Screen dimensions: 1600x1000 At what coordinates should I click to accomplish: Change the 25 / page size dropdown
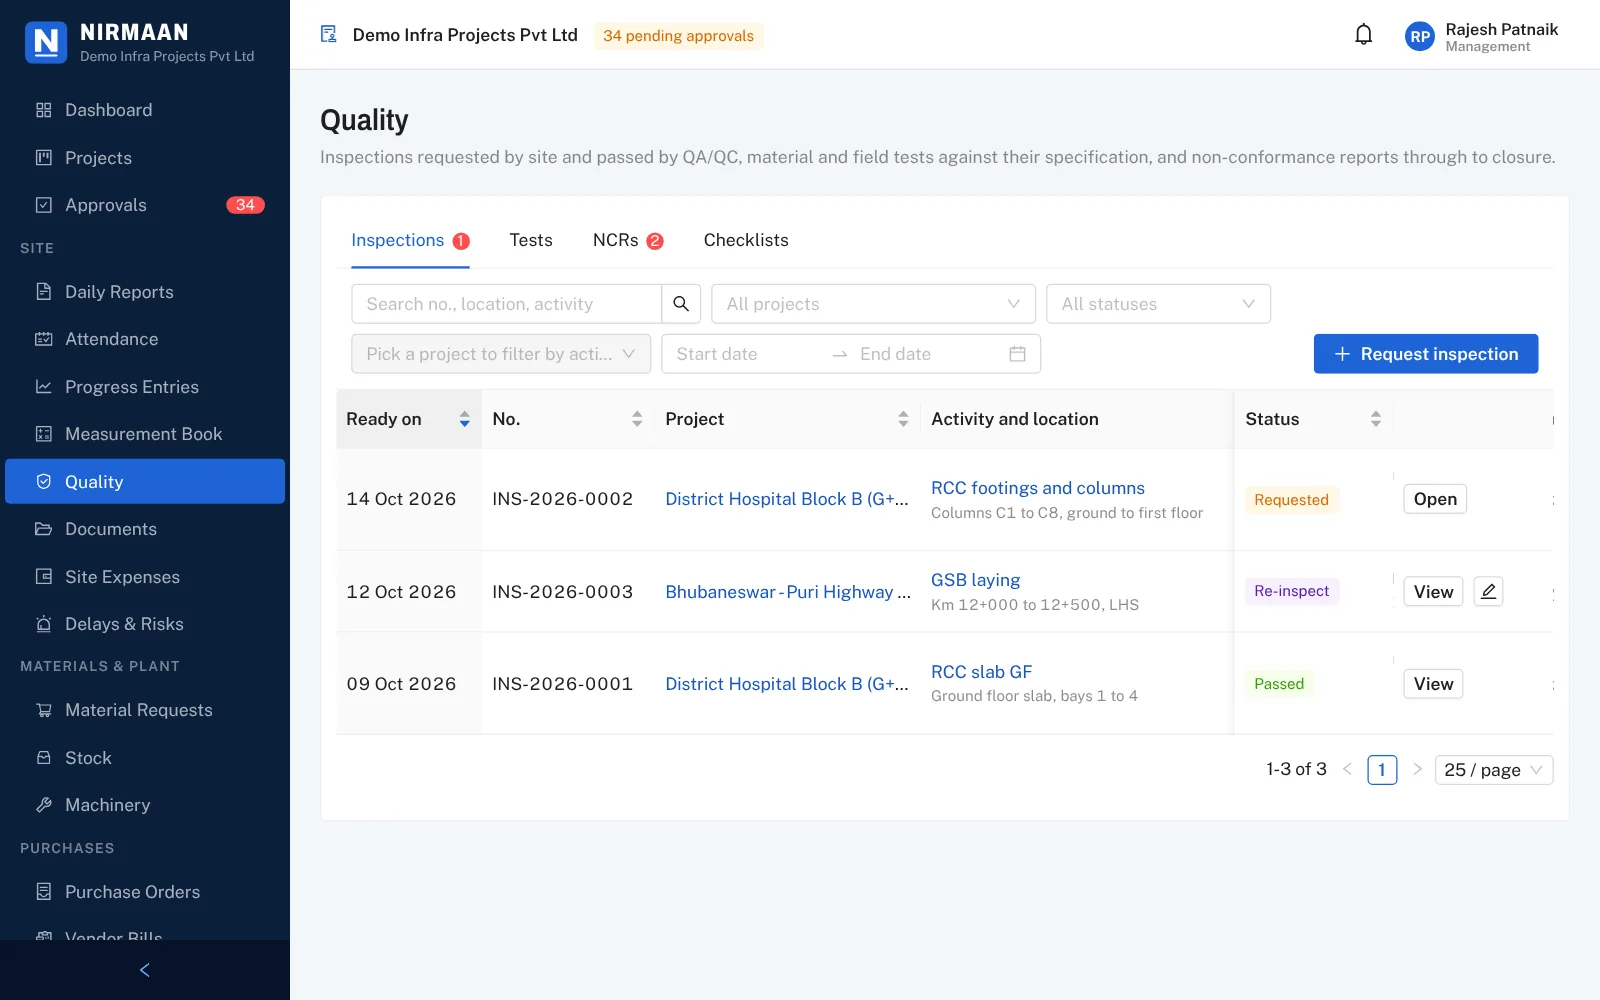[x=1494, y=770]
